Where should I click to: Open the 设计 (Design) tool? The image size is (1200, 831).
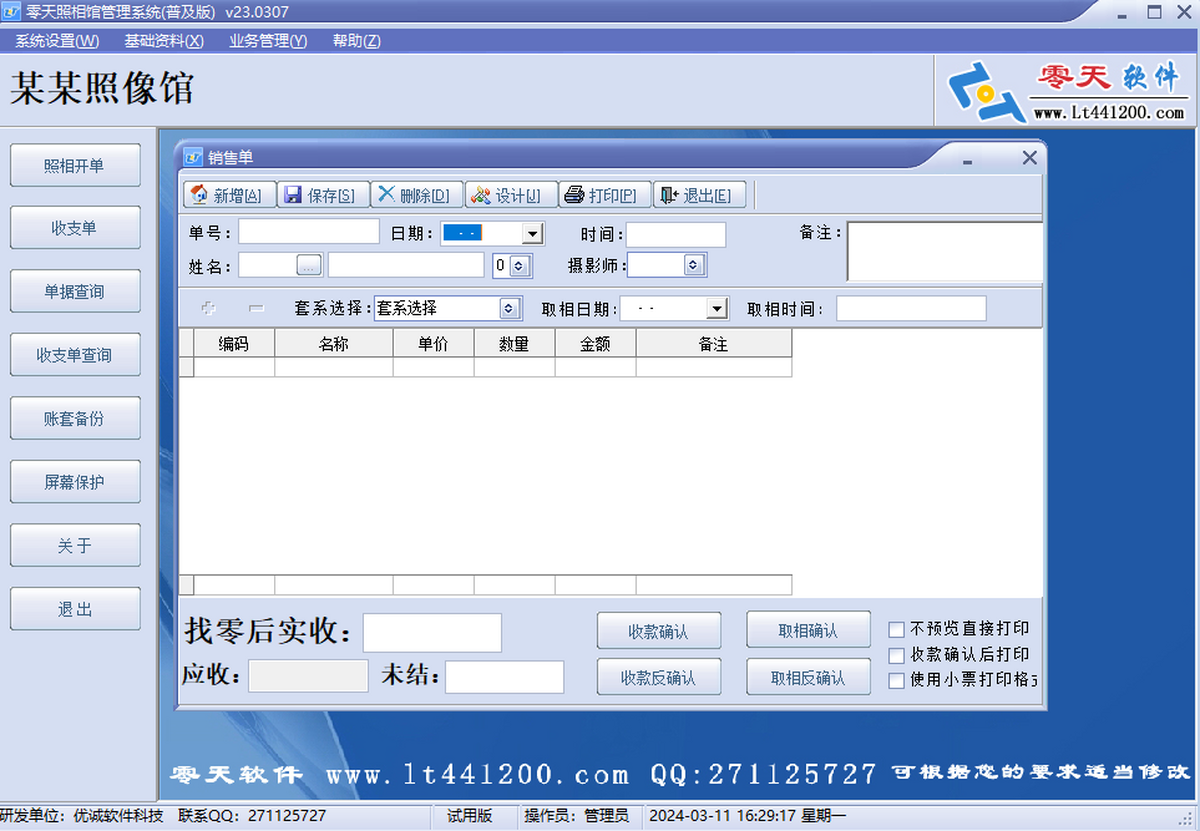510,195
